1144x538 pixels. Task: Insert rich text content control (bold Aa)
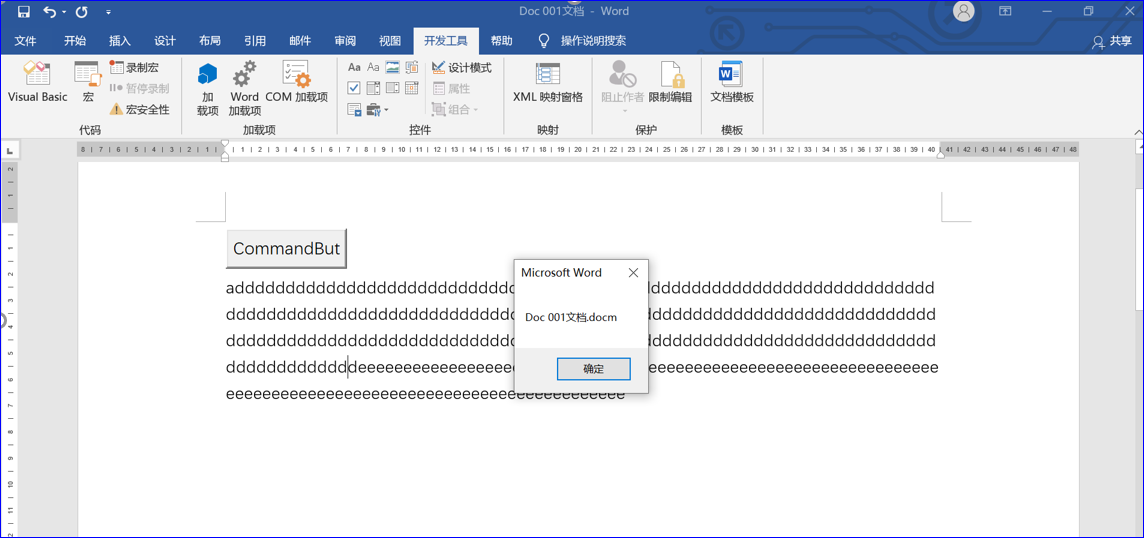click(355, 68)
